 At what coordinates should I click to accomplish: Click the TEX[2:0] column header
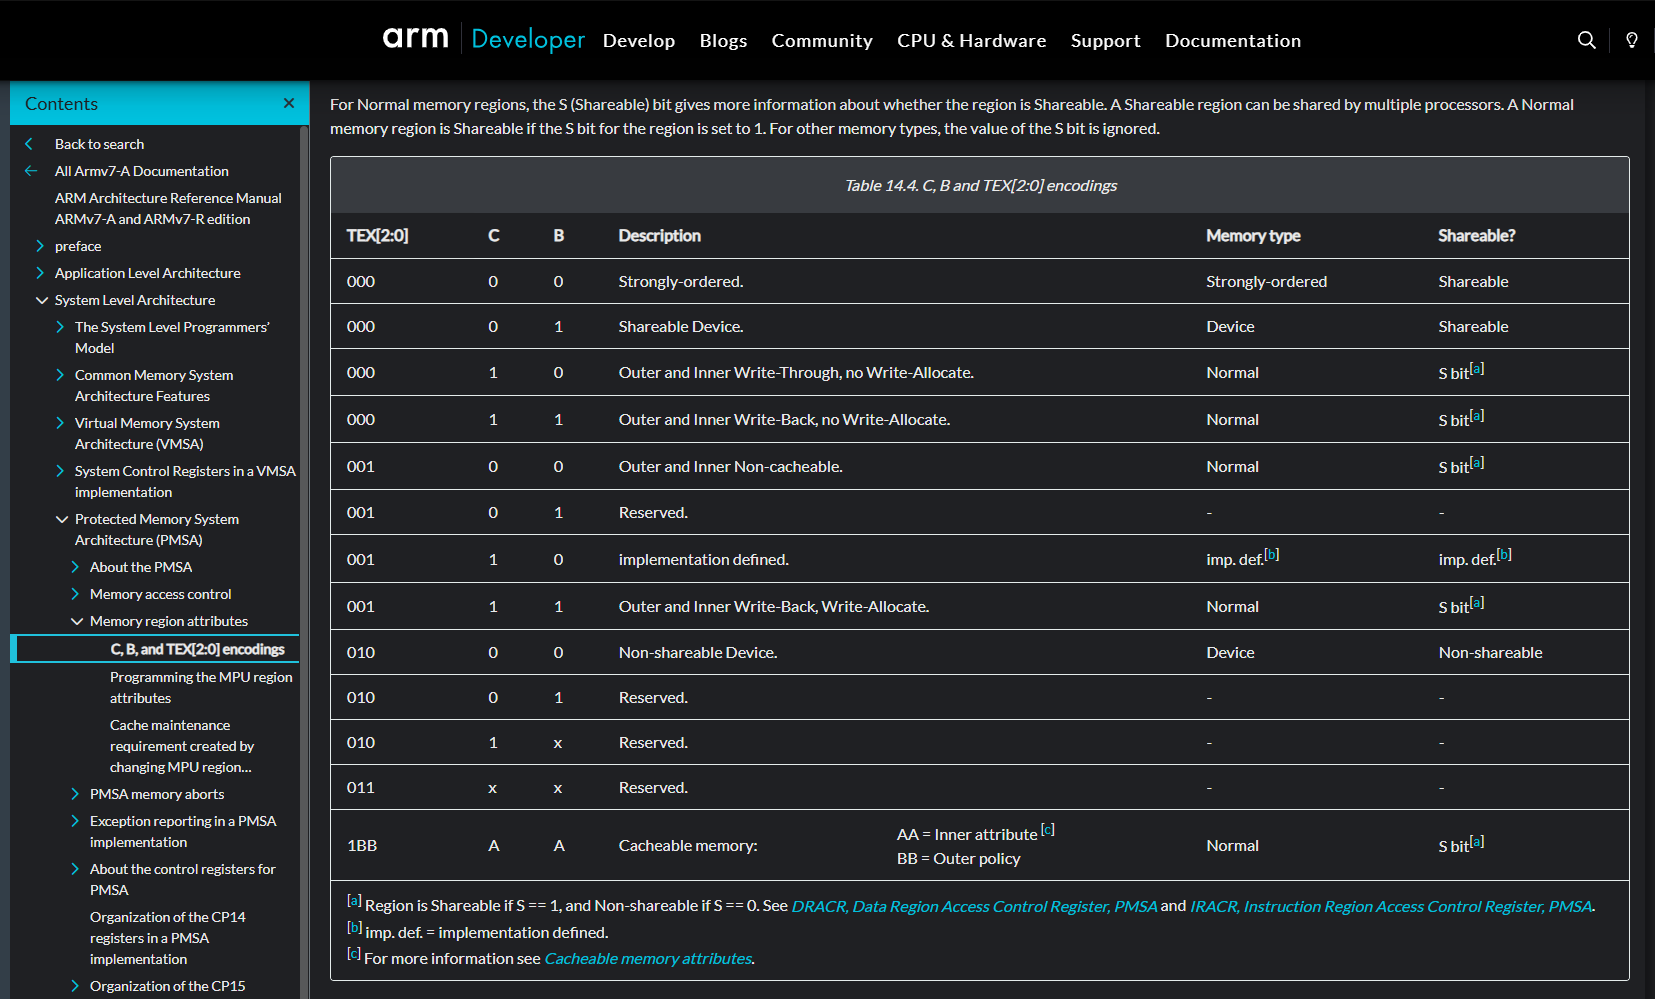click(x=377, y=235)
